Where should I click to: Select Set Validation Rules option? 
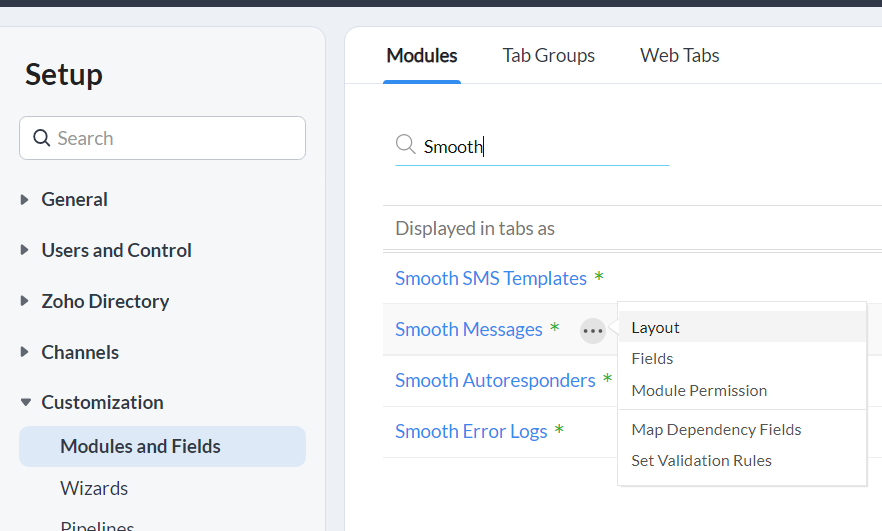pyautogui.click(x=701, y=461)
